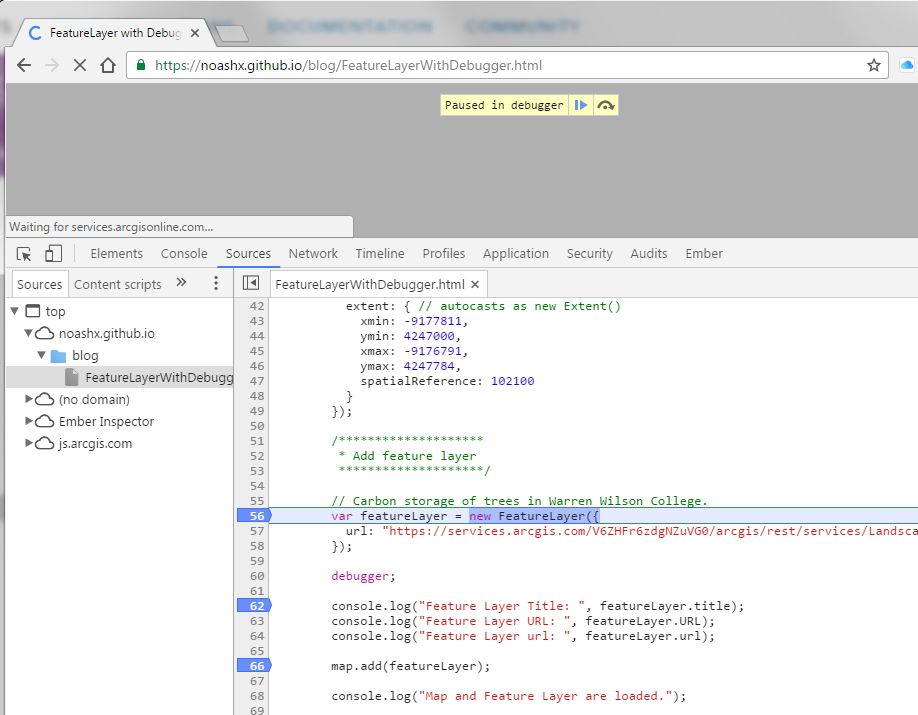Open the Audits panel
The image size is (918, 715).
pos(649,254)
